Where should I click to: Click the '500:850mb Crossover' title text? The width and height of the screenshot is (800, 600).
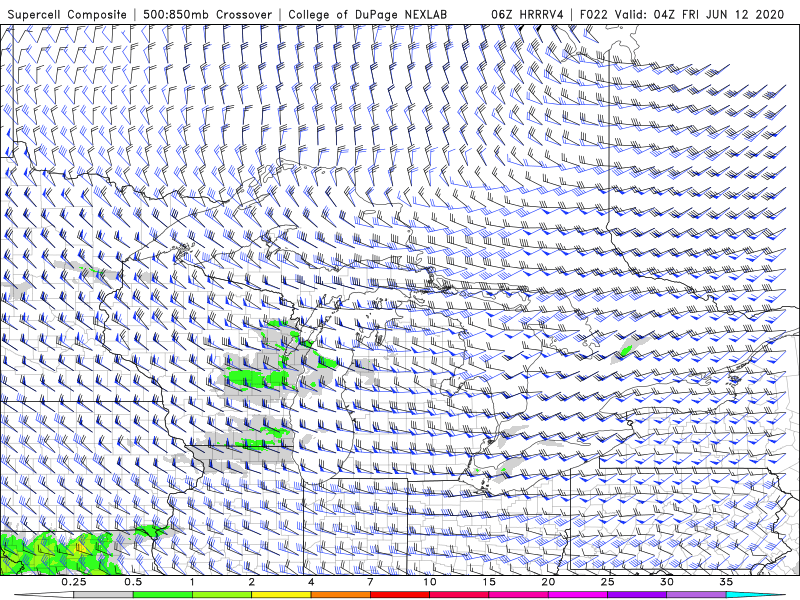208,14
